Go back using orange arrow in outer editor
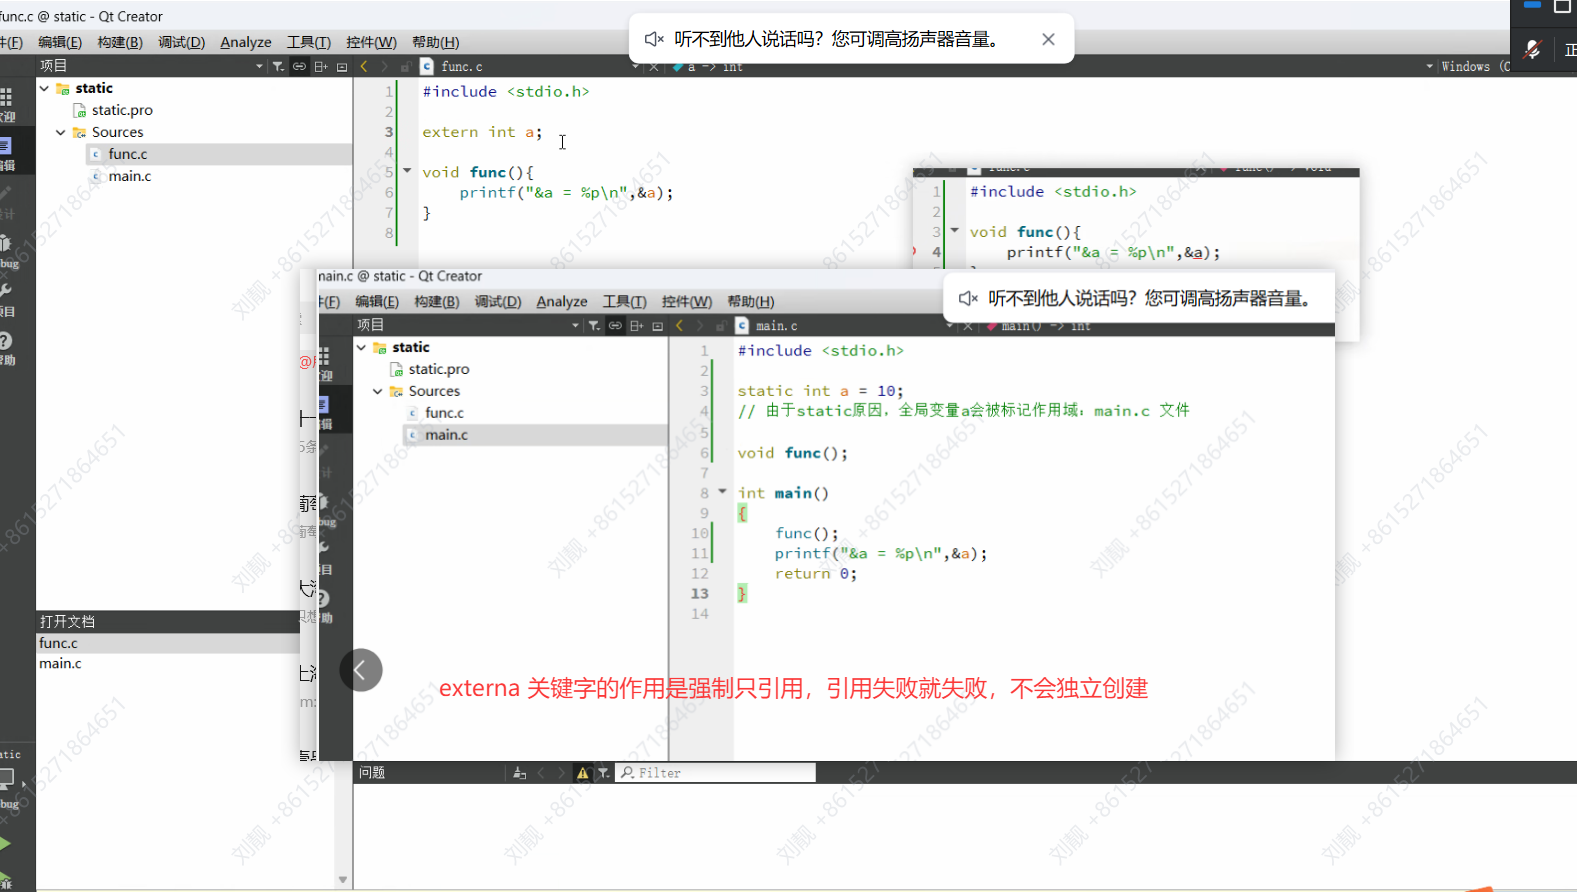Screen dimensions: 1577x892 (364, 66)
